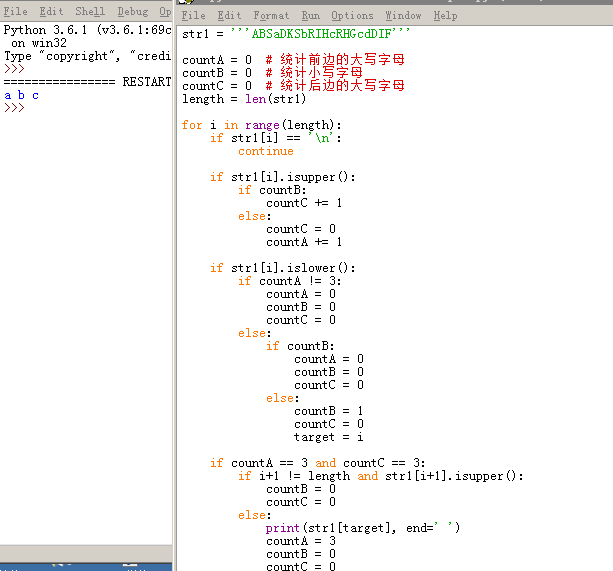Open the Shell menu in the shell window
The image size is (613, 571).
coord(90,12)
